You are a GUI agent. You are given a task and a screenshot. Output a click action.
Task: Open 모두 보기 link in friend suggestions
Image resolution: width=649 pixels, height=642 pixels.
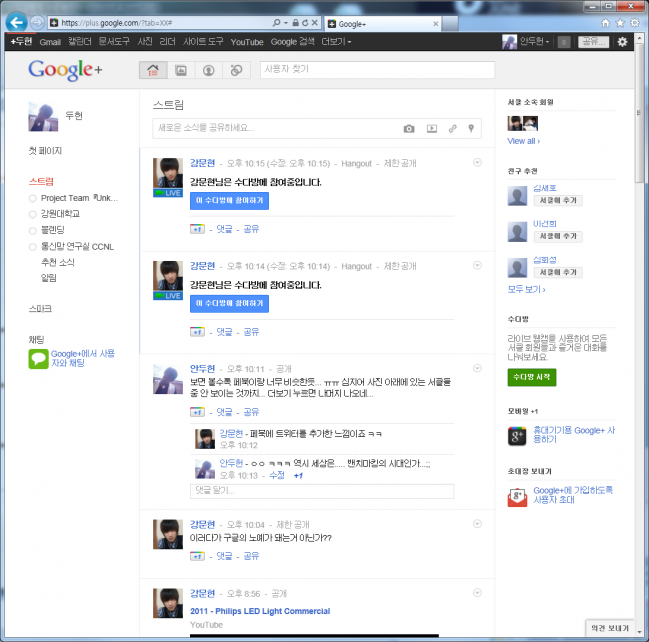pyautogui.click(x=526, y=289)
